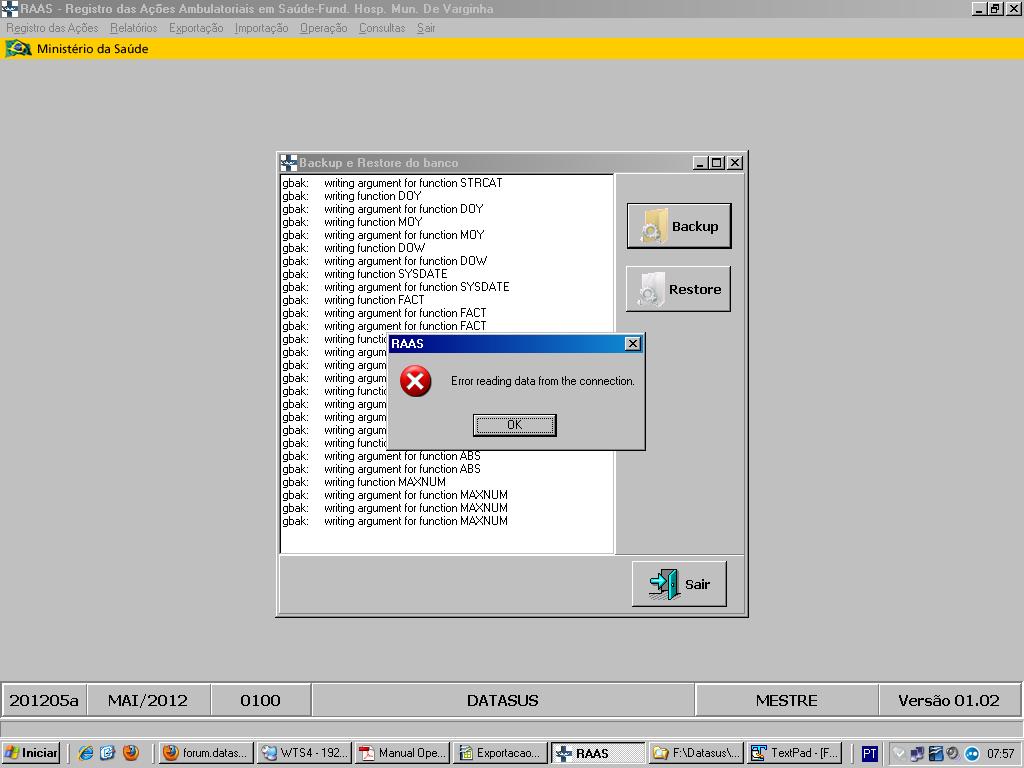Maximize the Backup e Restore do banco window
Screen dimensions: 1024x768
[717, 163]
